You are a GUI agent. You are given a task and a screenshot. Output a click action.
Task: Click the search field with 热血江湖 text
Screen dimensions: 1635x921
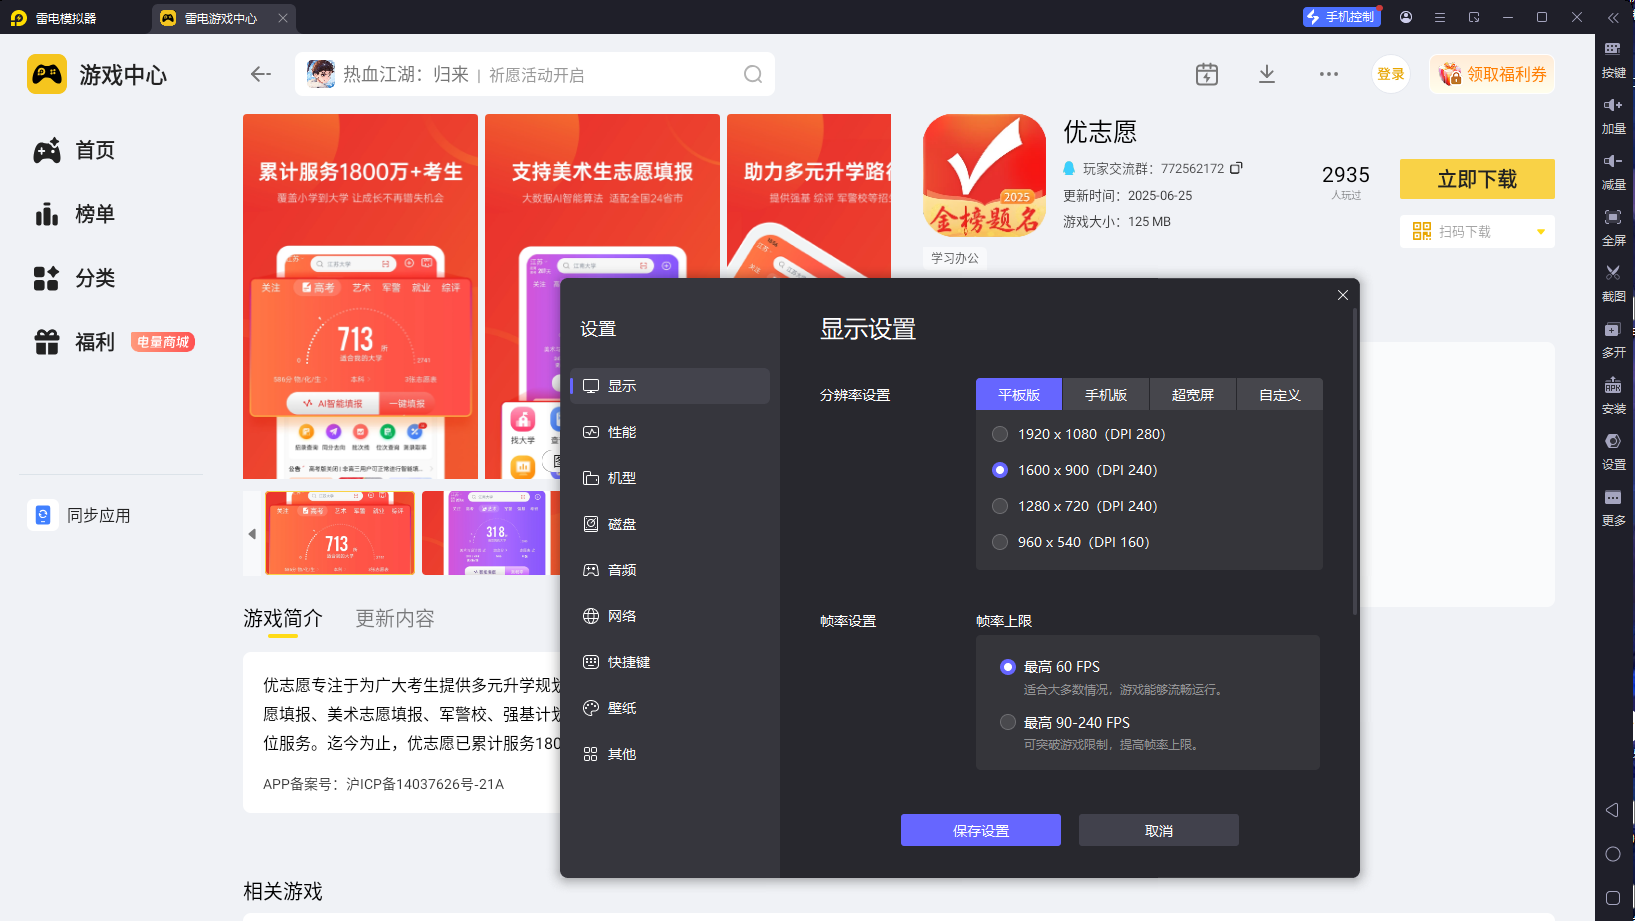coord(535,74)
